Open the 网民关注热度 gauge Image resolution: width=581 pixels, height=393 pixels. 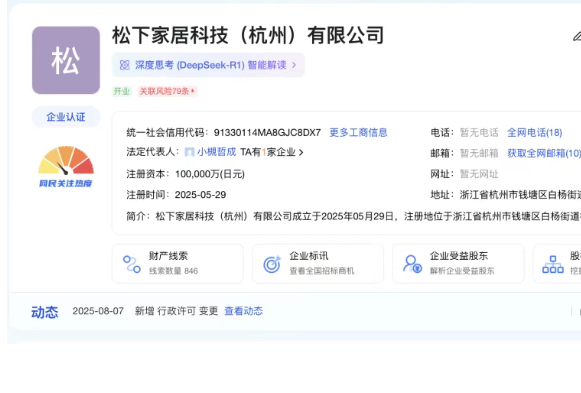(x=66, y=166)
